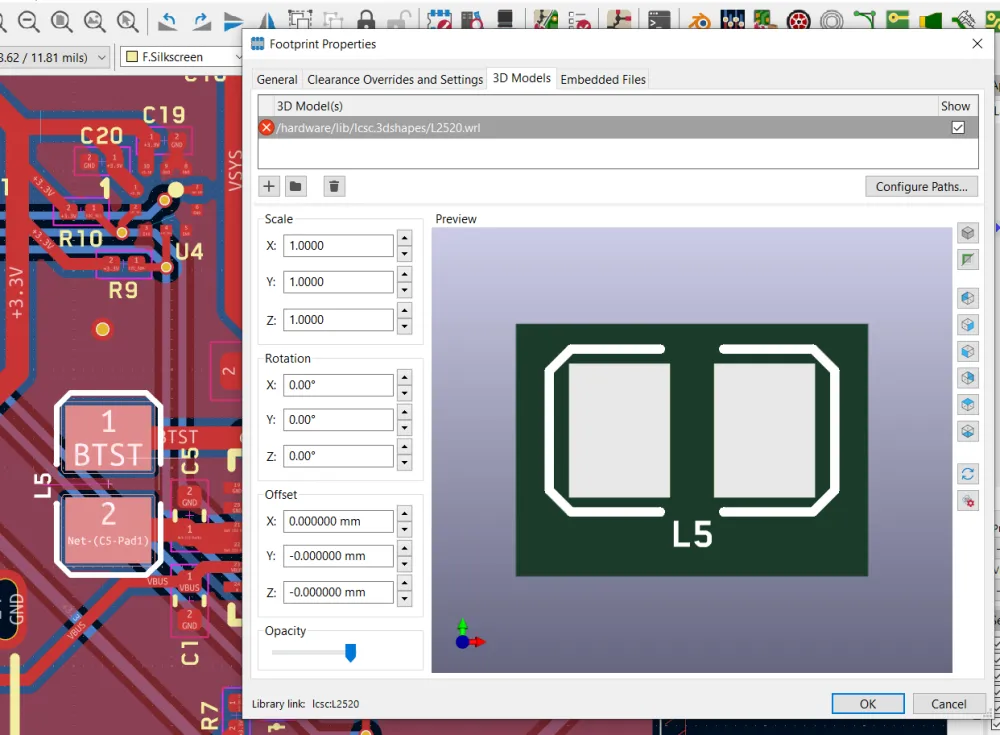The width and height of the screenshot is (1000, 735).
Task: Click the trash icon to delete the model
Action: [334, 186]
